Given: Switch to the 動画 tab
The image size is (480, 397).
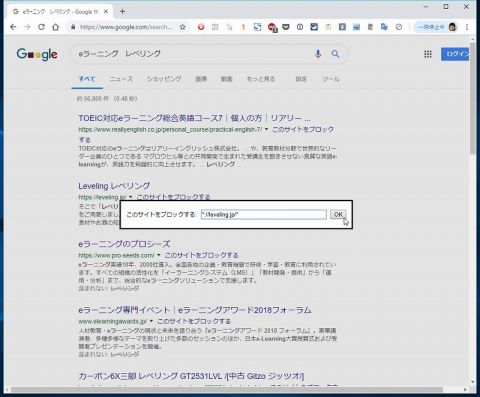Looking at the screenshot, I should coord(226,79).
